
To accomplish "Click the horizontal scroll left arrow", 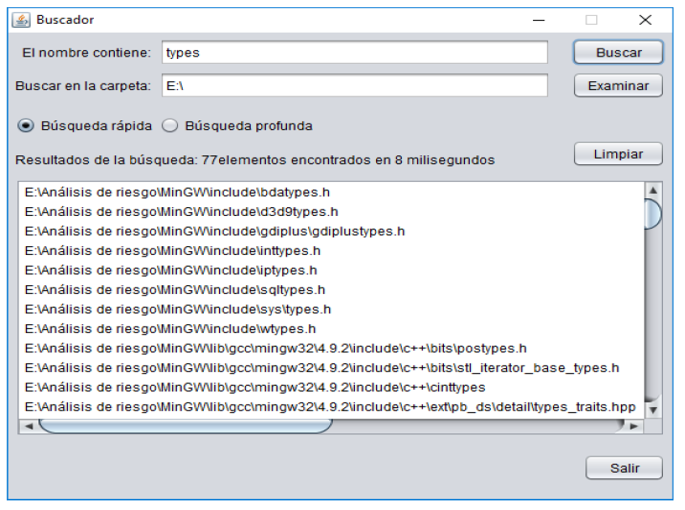I will click(x=27, y=426).
